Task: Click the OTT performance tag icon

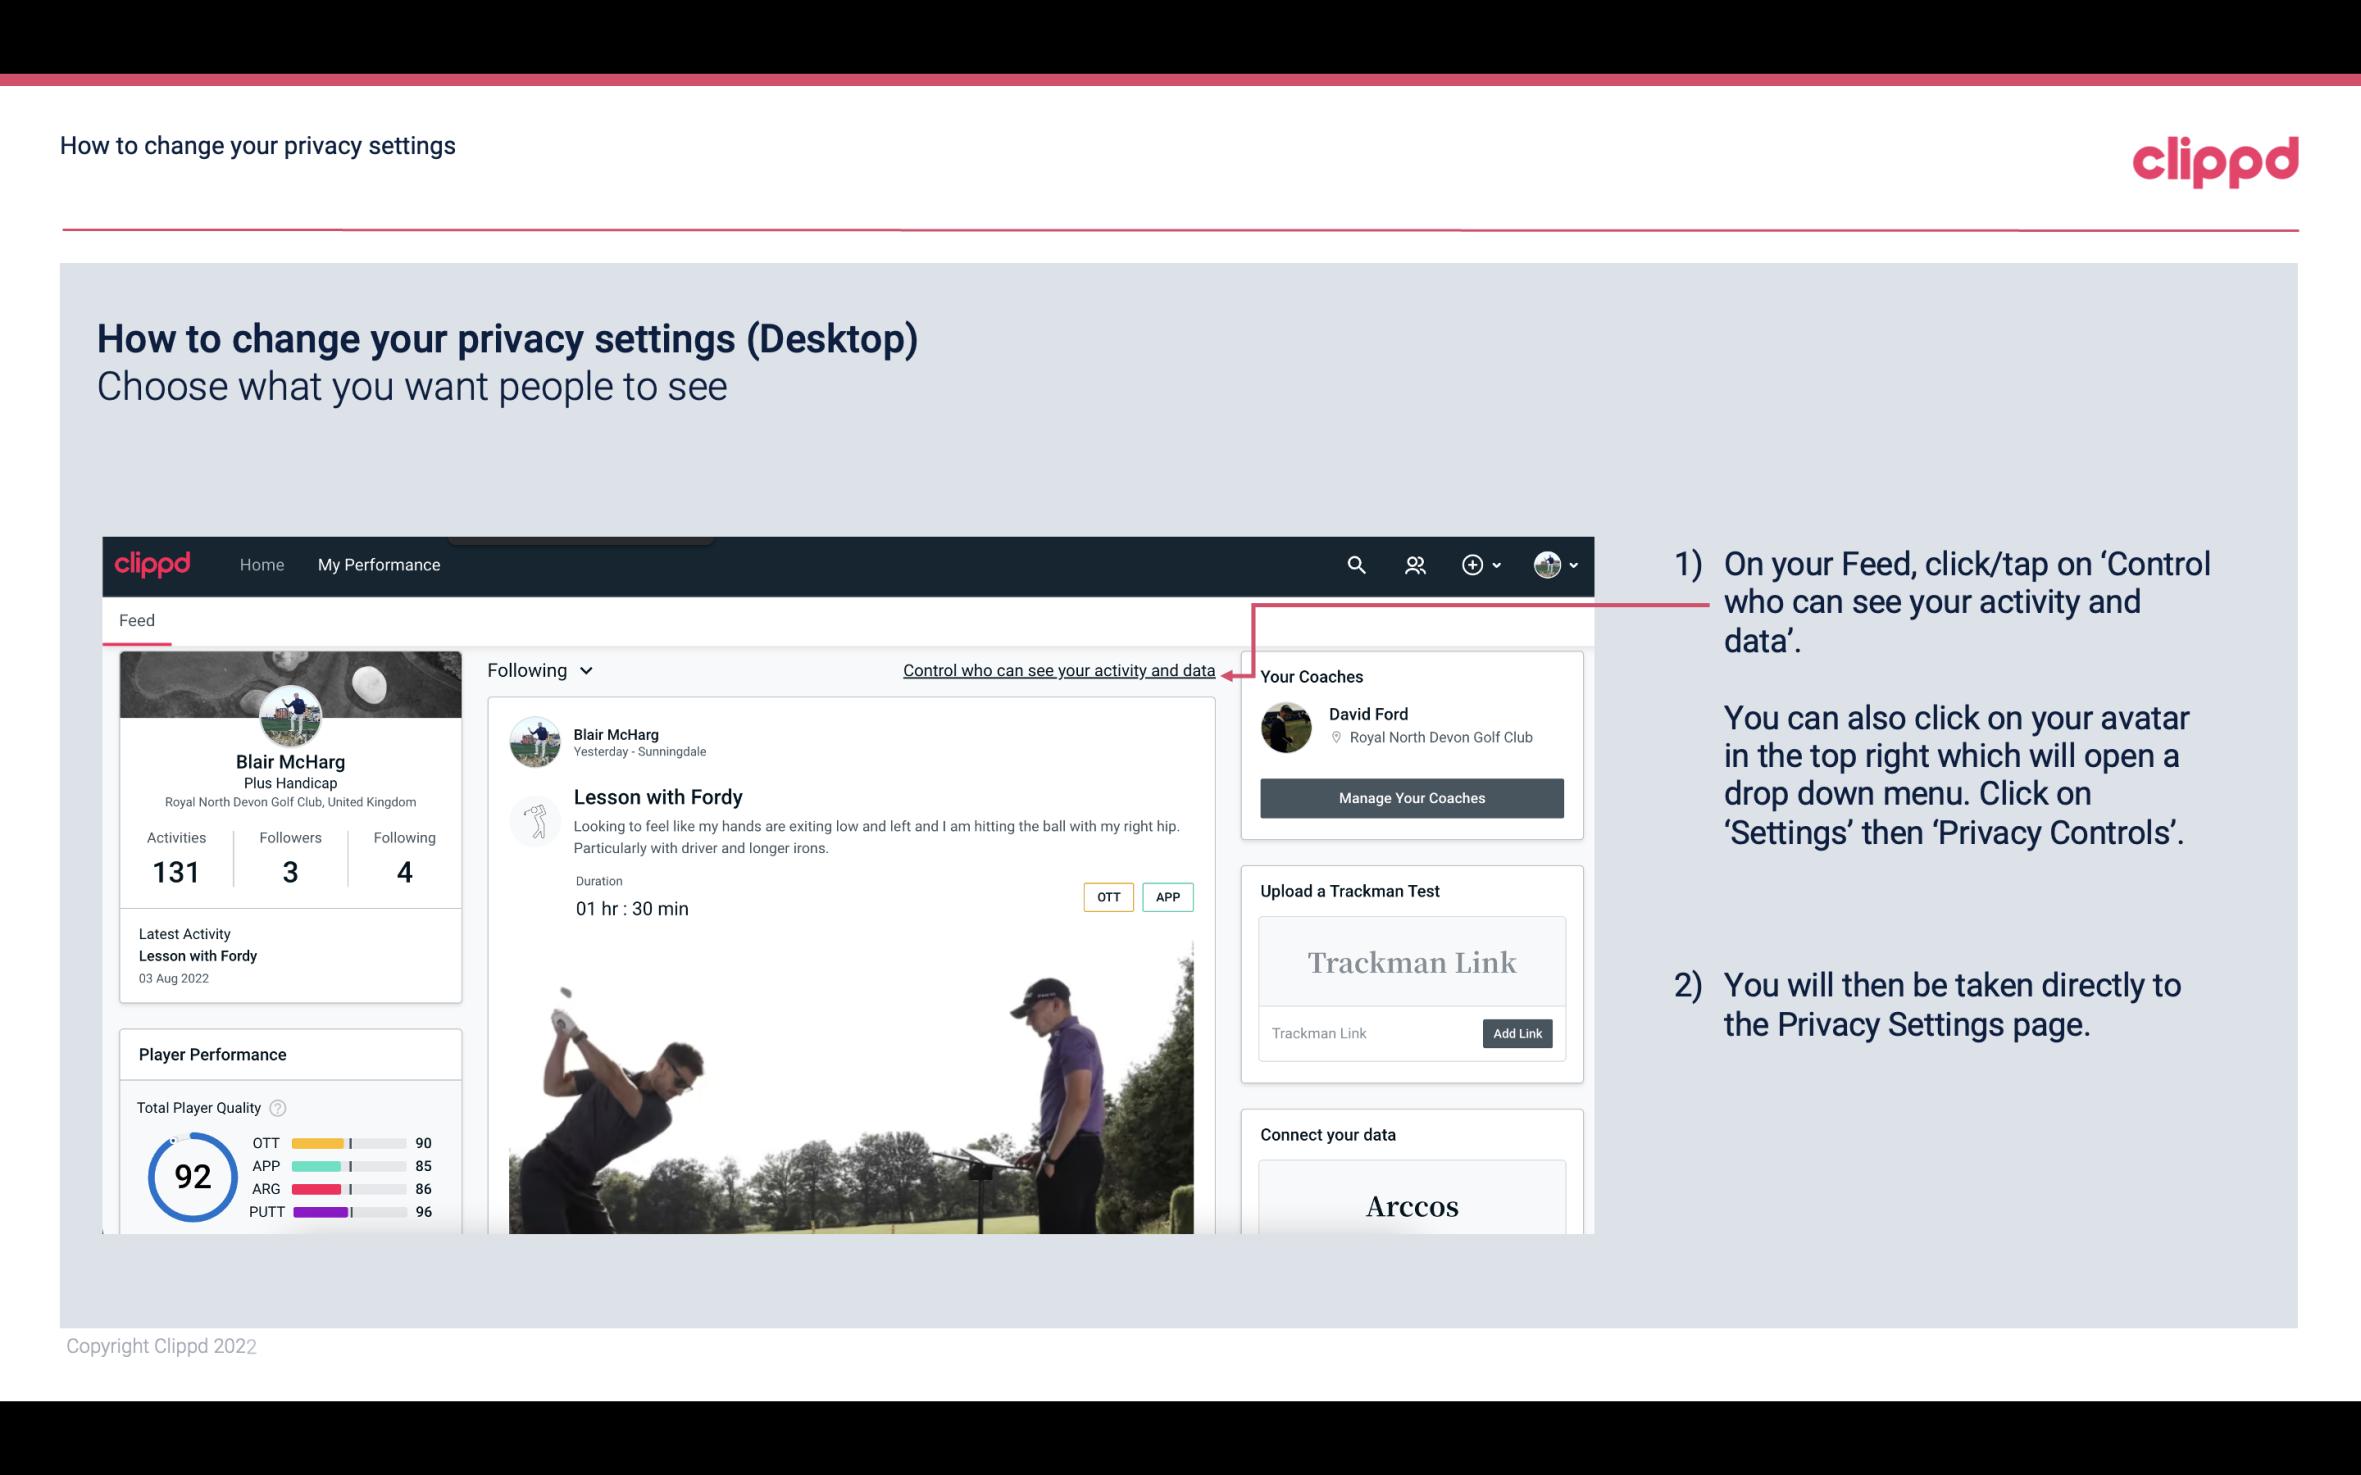Action: 1107,896
